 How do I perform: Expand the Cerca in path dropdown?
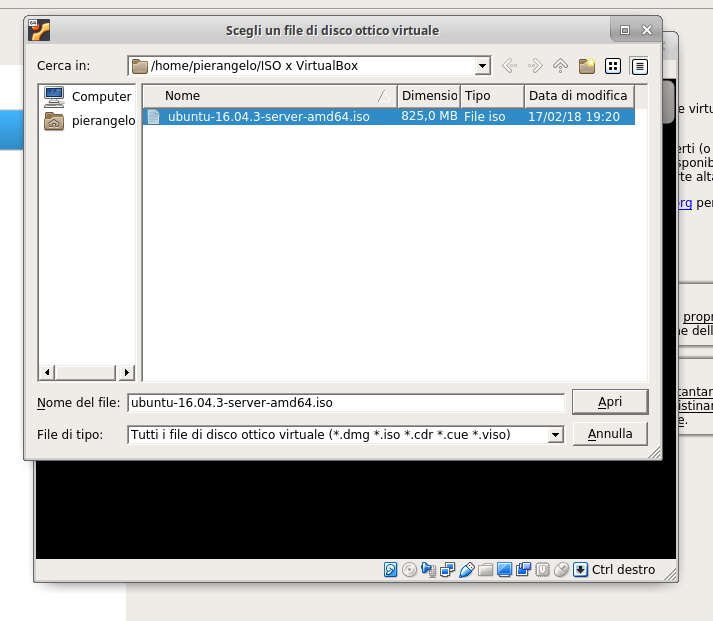point(482,66)
